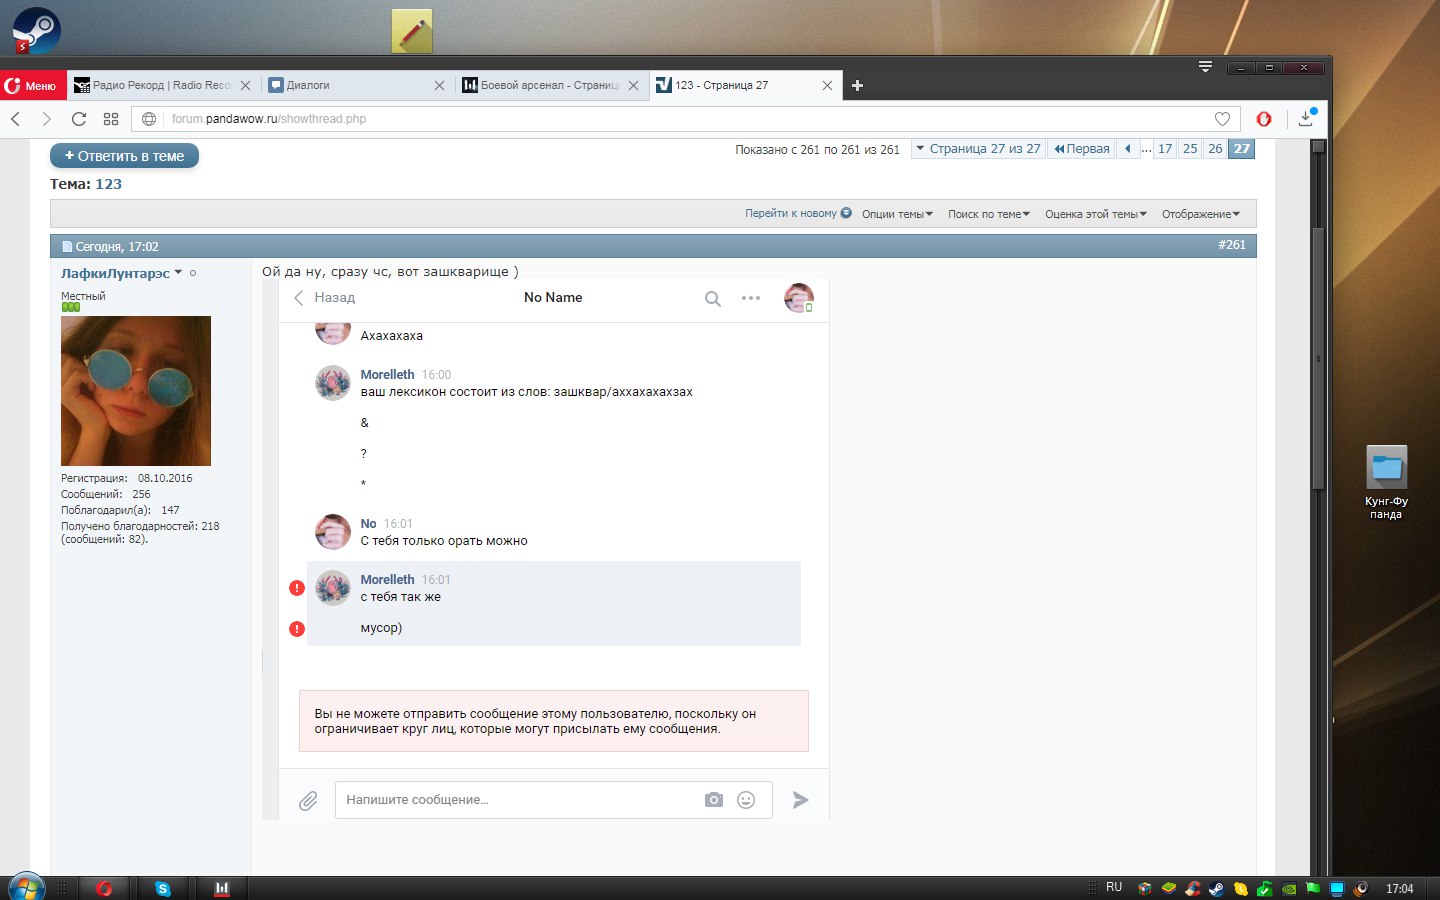The image size is (1440, 900).
Task: Open a new browser tab
Action: pos(857,86)
